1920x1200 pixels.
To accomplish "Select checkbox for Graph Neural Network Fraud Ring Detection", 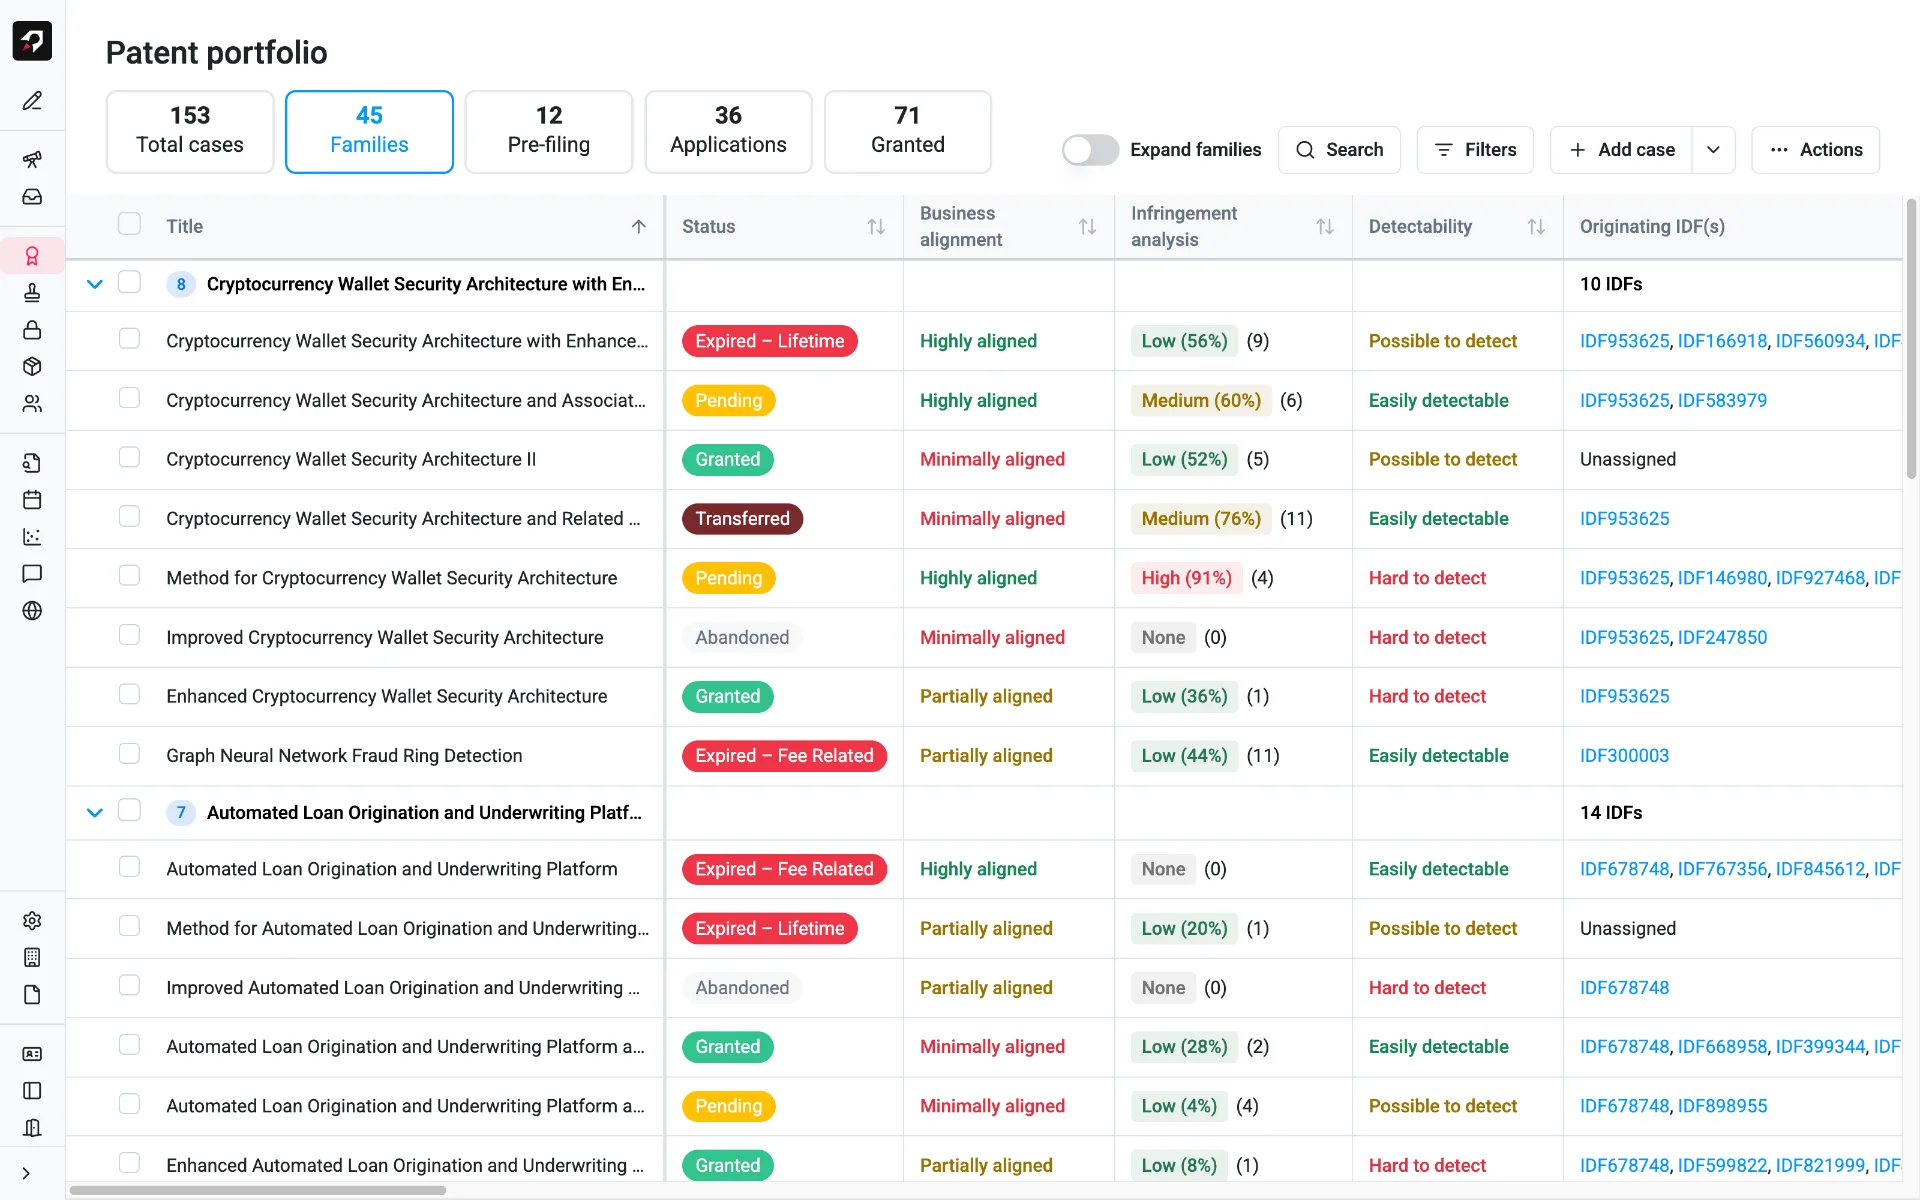I will (129, 753).
